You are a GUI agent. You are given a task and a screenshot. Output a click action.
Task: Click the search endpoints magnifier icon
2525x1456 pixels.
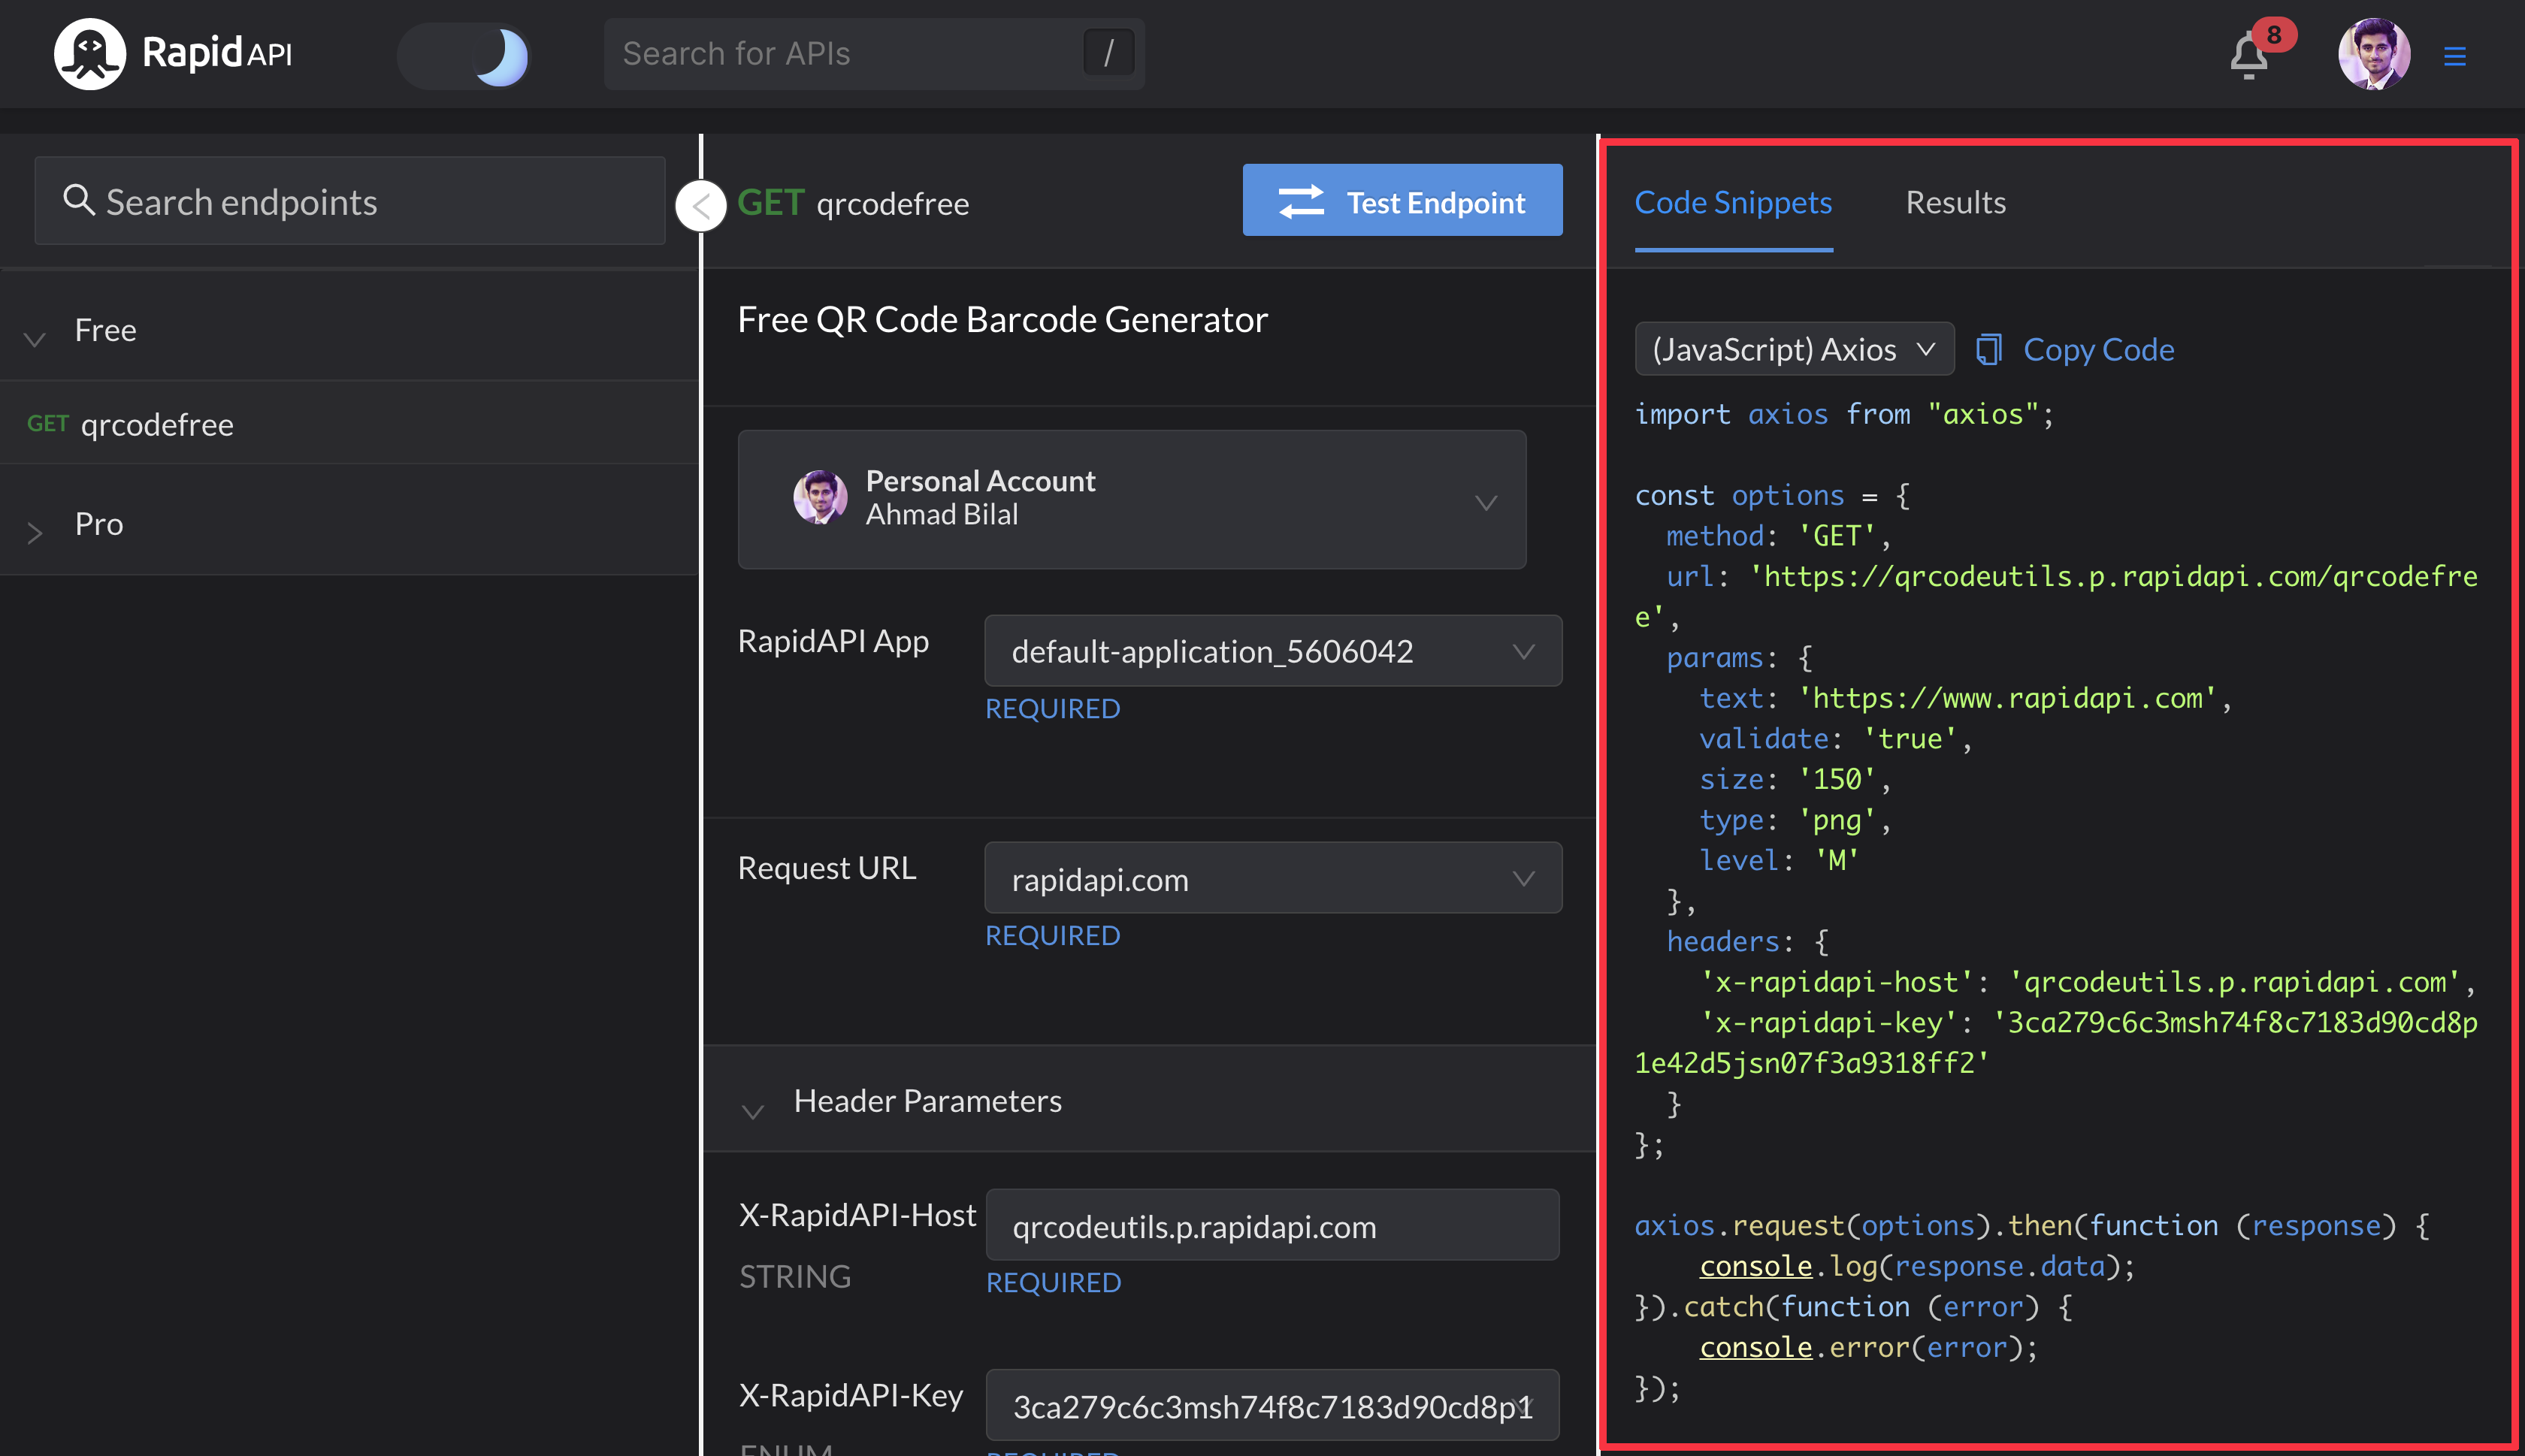(78, 200)
